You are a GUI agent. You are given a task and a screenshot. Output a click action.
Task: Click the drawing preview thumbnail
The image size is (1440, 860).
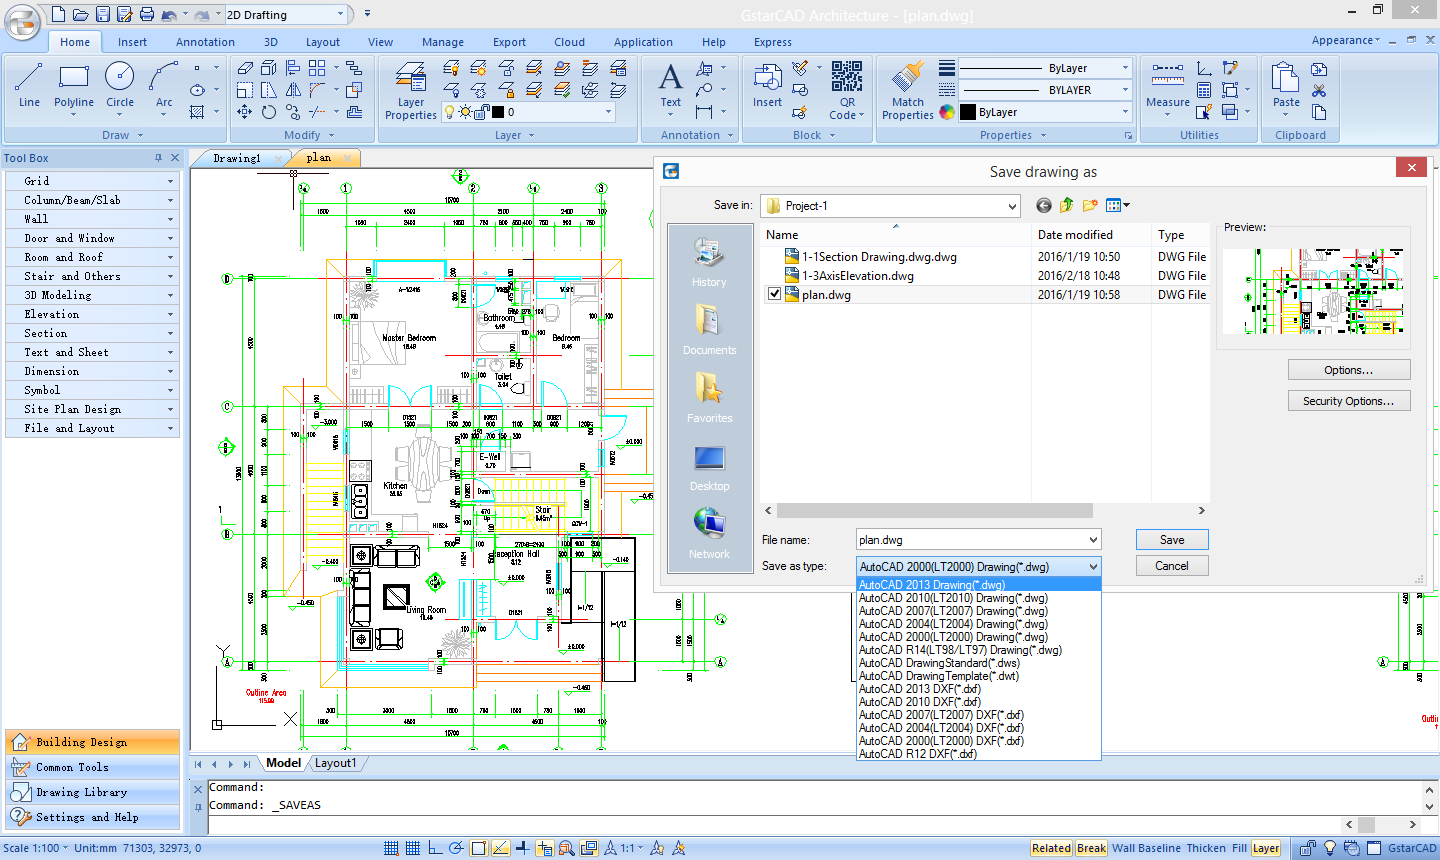1313,291
